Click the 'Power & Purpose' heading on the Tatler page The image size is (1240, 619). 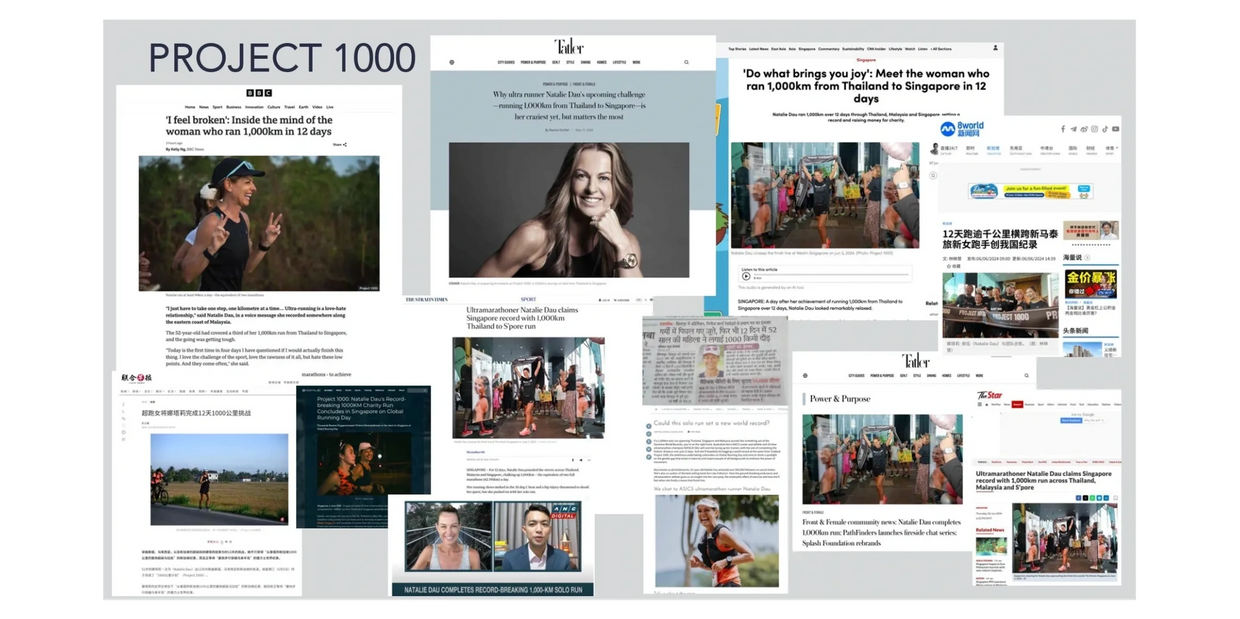(840, 398)
